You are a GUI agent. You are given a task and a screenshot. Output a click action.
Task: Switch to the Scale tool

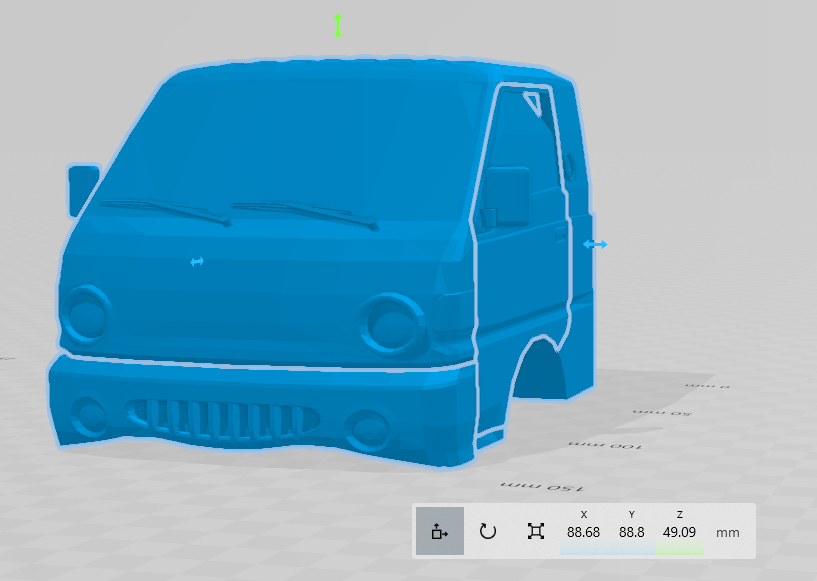pos(536,531)
